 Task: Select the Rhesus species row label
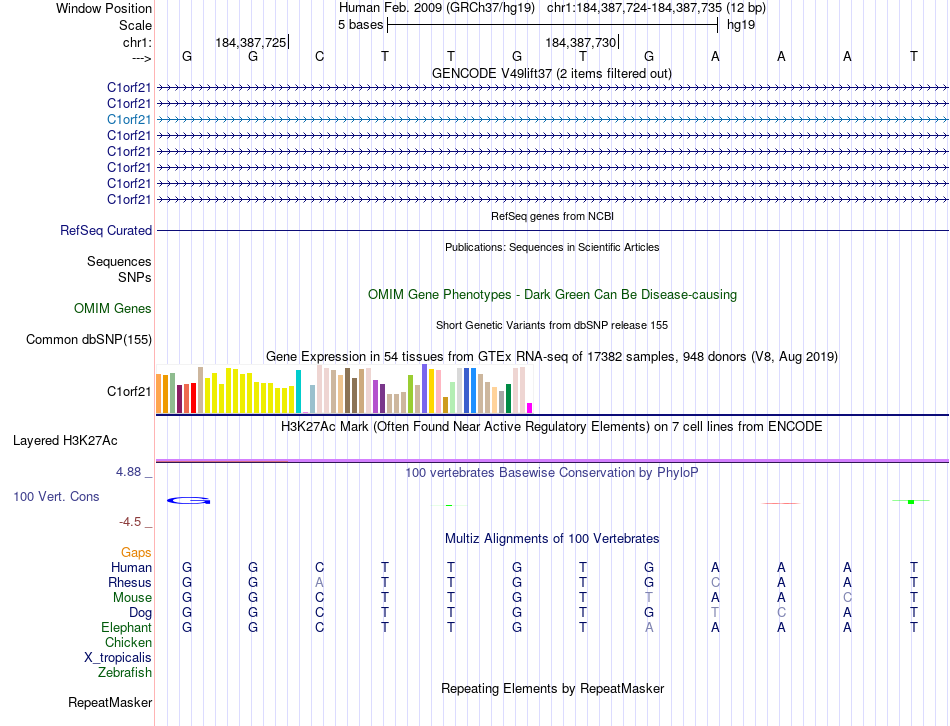click(130, 582)
